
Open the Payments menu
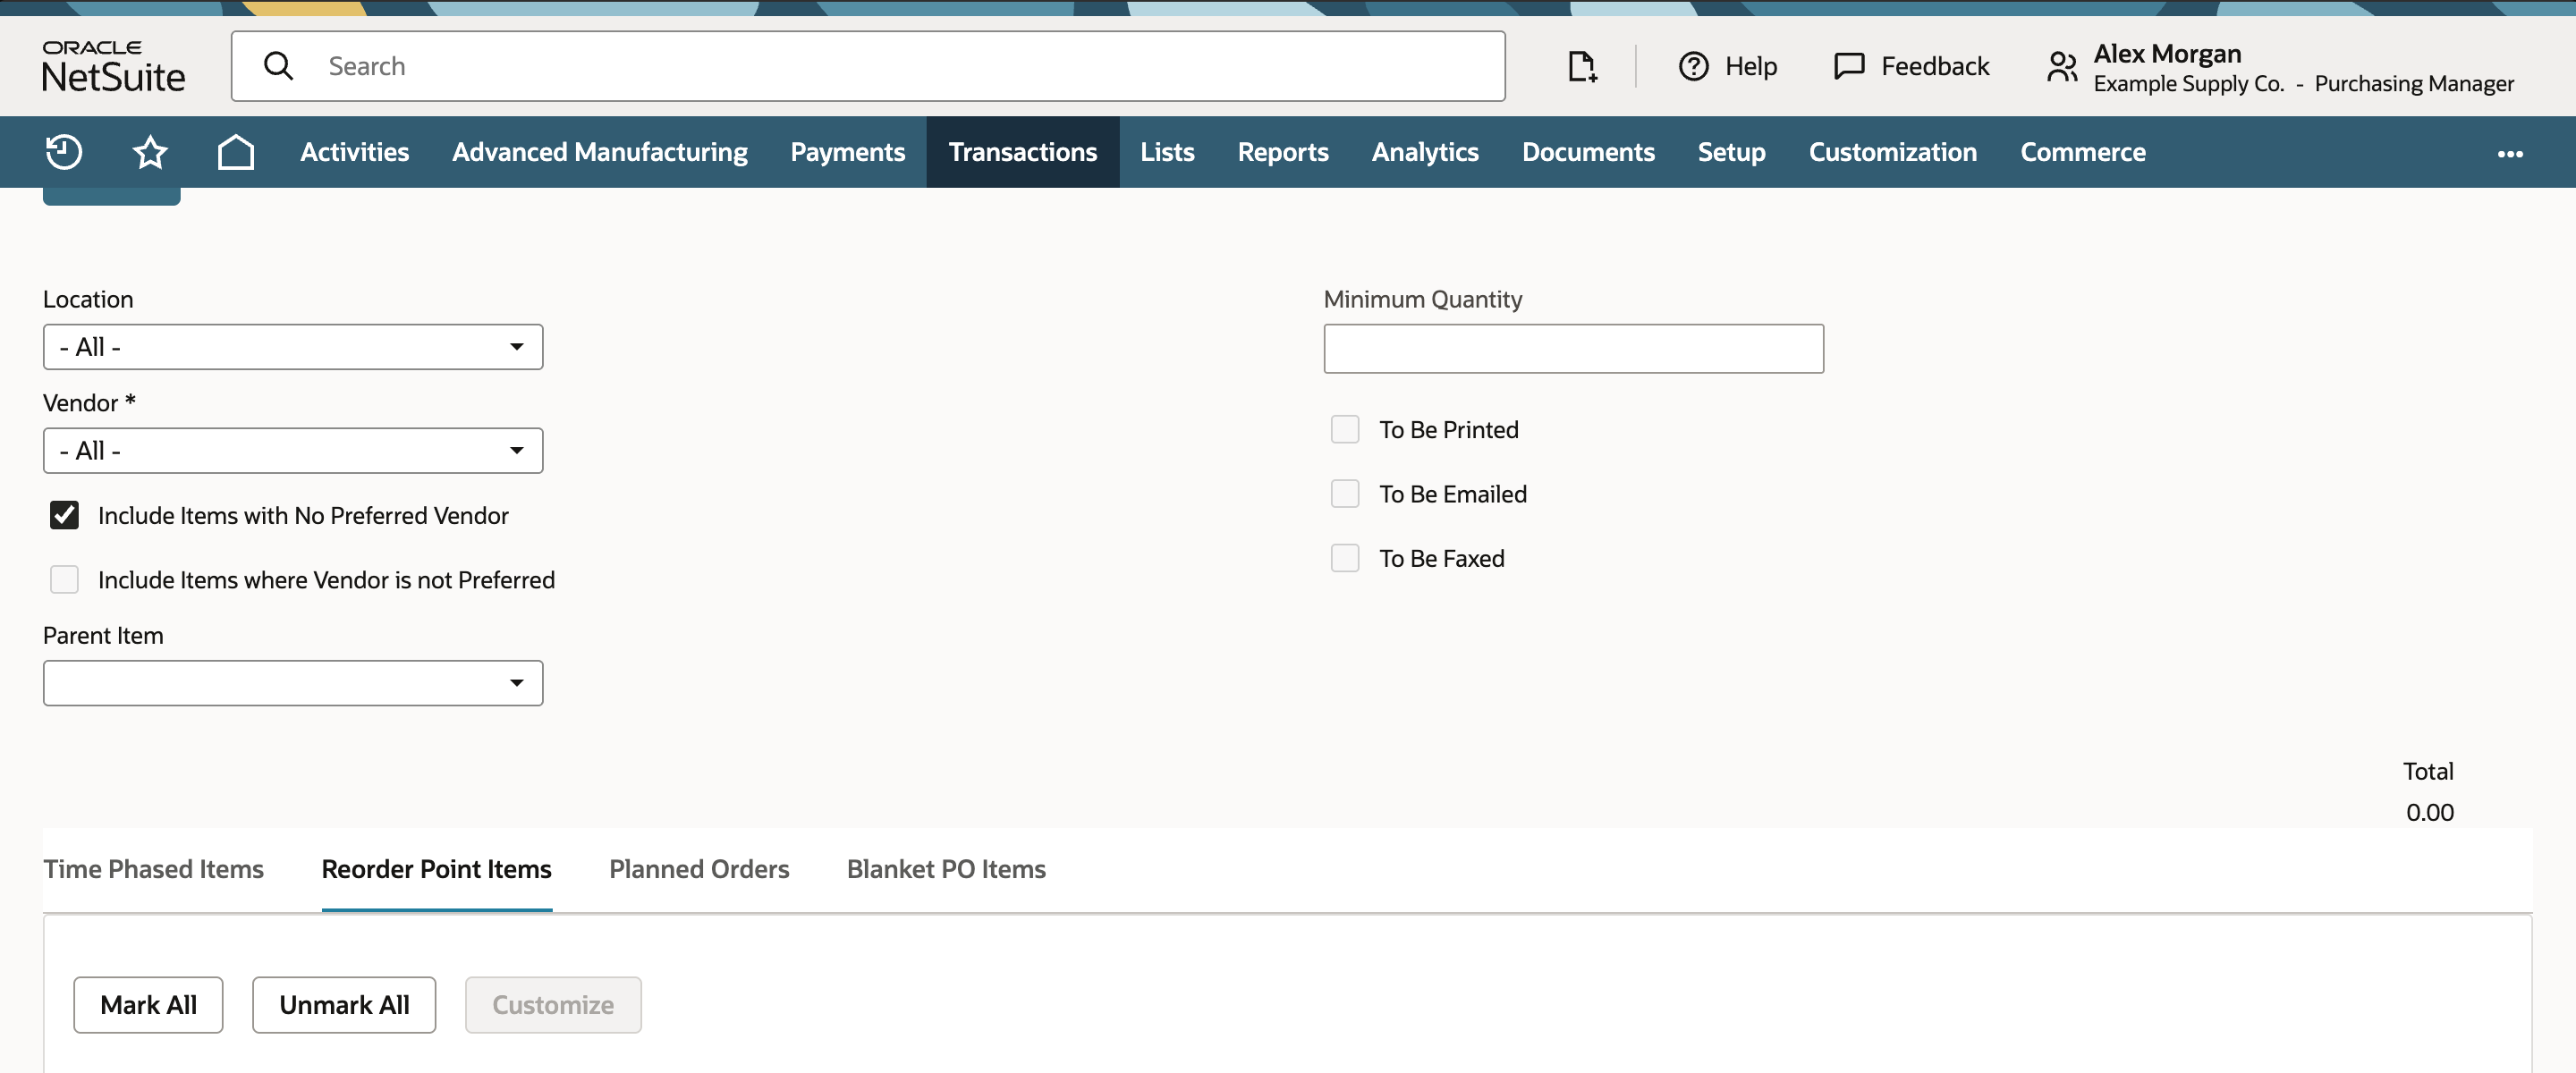point(848,152)
